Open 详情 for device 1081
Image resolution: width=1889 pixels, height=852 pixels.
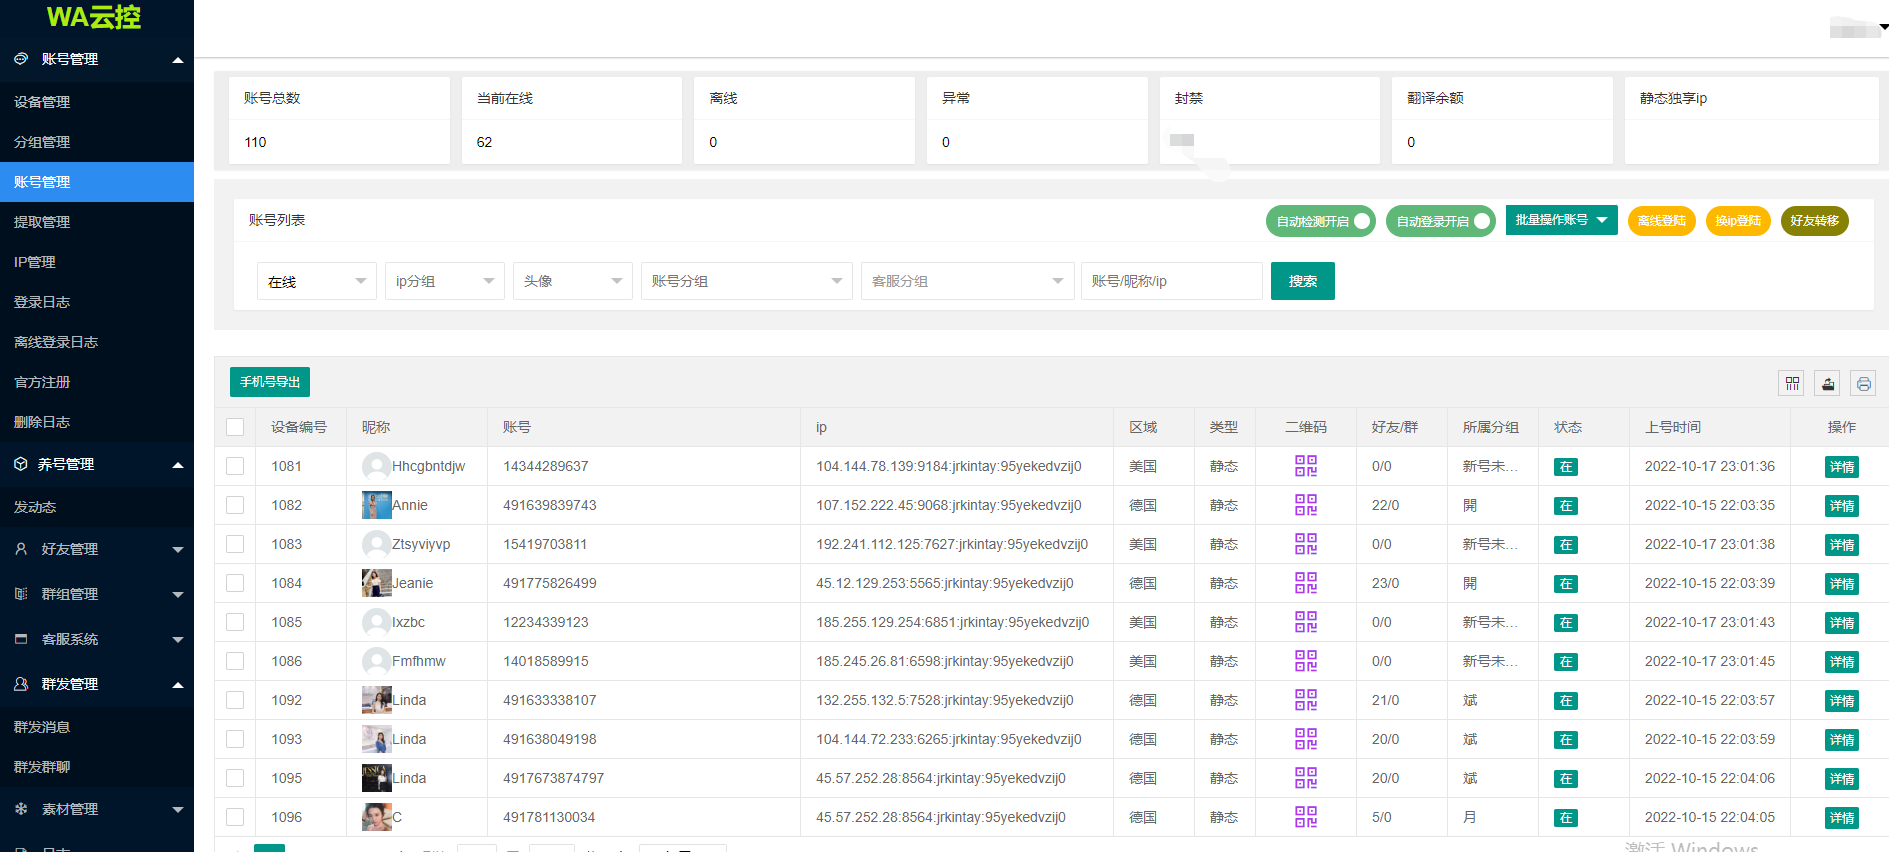[x=1842, y=467]
